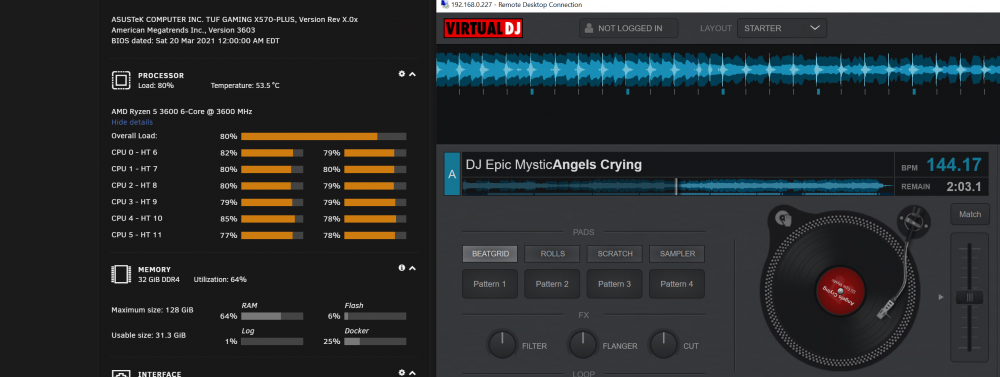The image size is (1000, 377).
Task: Click the NOT LOGGED IN button
Action: click(629, 29)
